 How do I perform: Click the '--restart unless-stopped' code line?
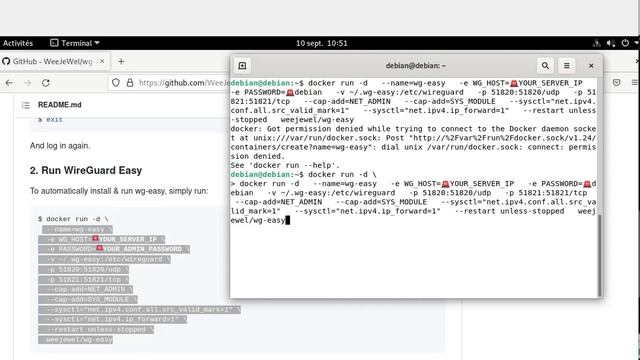point(96,329)
